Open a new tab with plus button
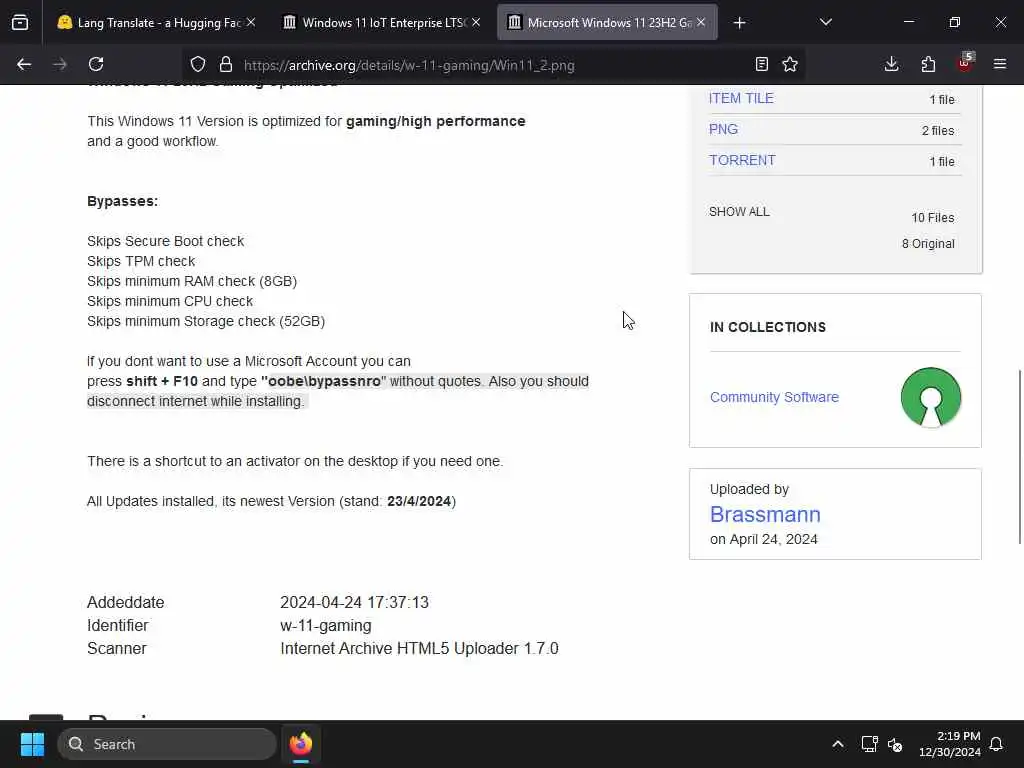The image size is (1024, 768). click(x=739, y=23)
